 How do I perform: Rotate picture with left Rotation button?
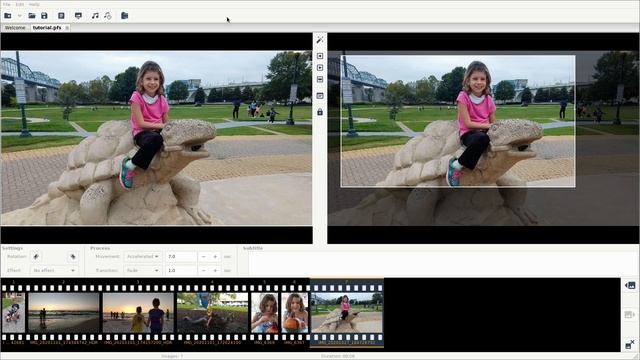[36, 257]
